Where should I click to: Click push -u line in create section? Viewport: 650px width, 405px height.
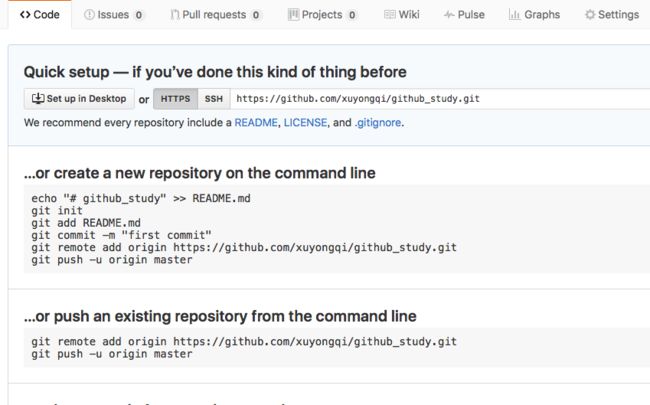coord(112,260)
